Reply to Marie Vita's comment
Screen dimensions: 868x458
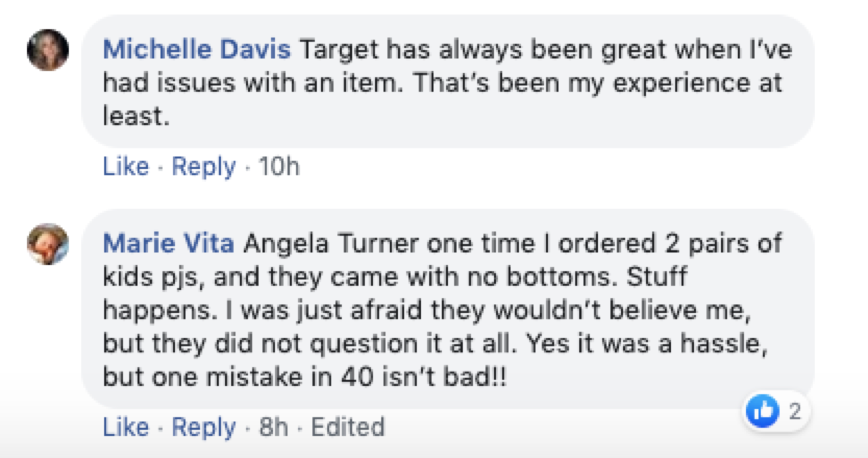tap(203, 427)
